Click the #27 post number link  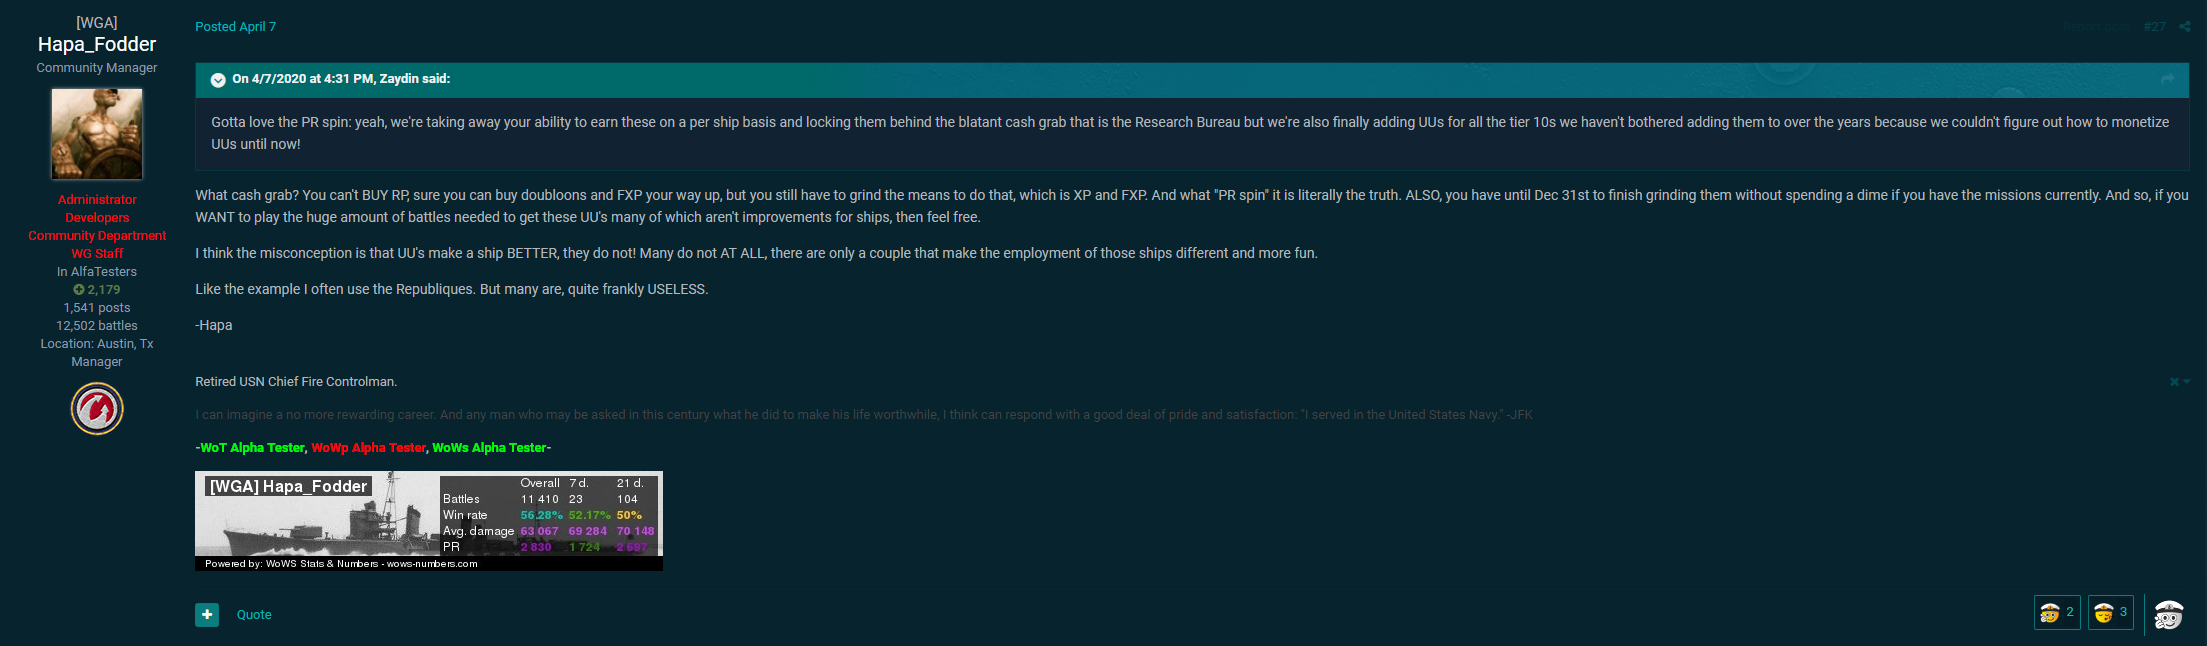point(2154,27)
